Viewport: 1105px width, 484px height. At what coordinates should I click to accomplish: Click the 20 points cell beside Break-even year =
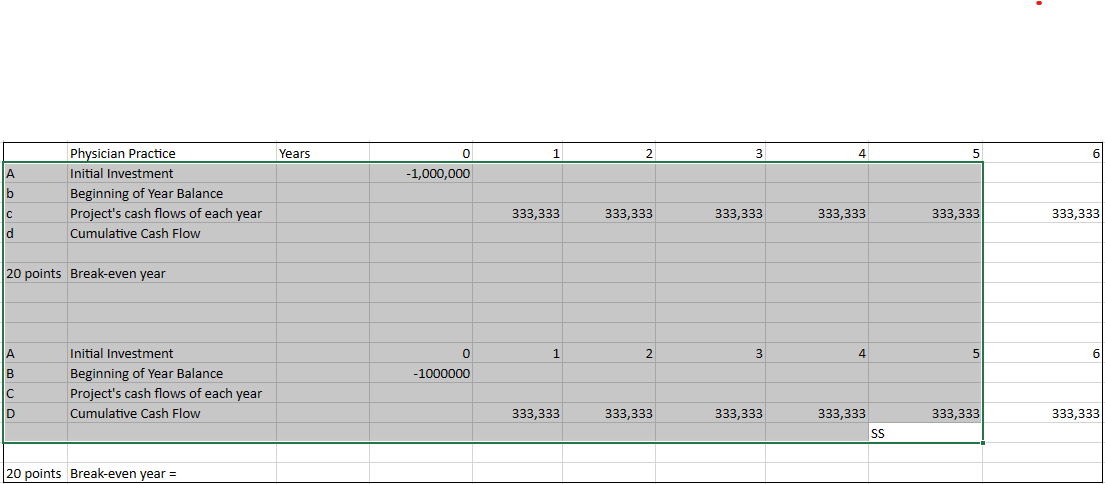coord(35,473)
